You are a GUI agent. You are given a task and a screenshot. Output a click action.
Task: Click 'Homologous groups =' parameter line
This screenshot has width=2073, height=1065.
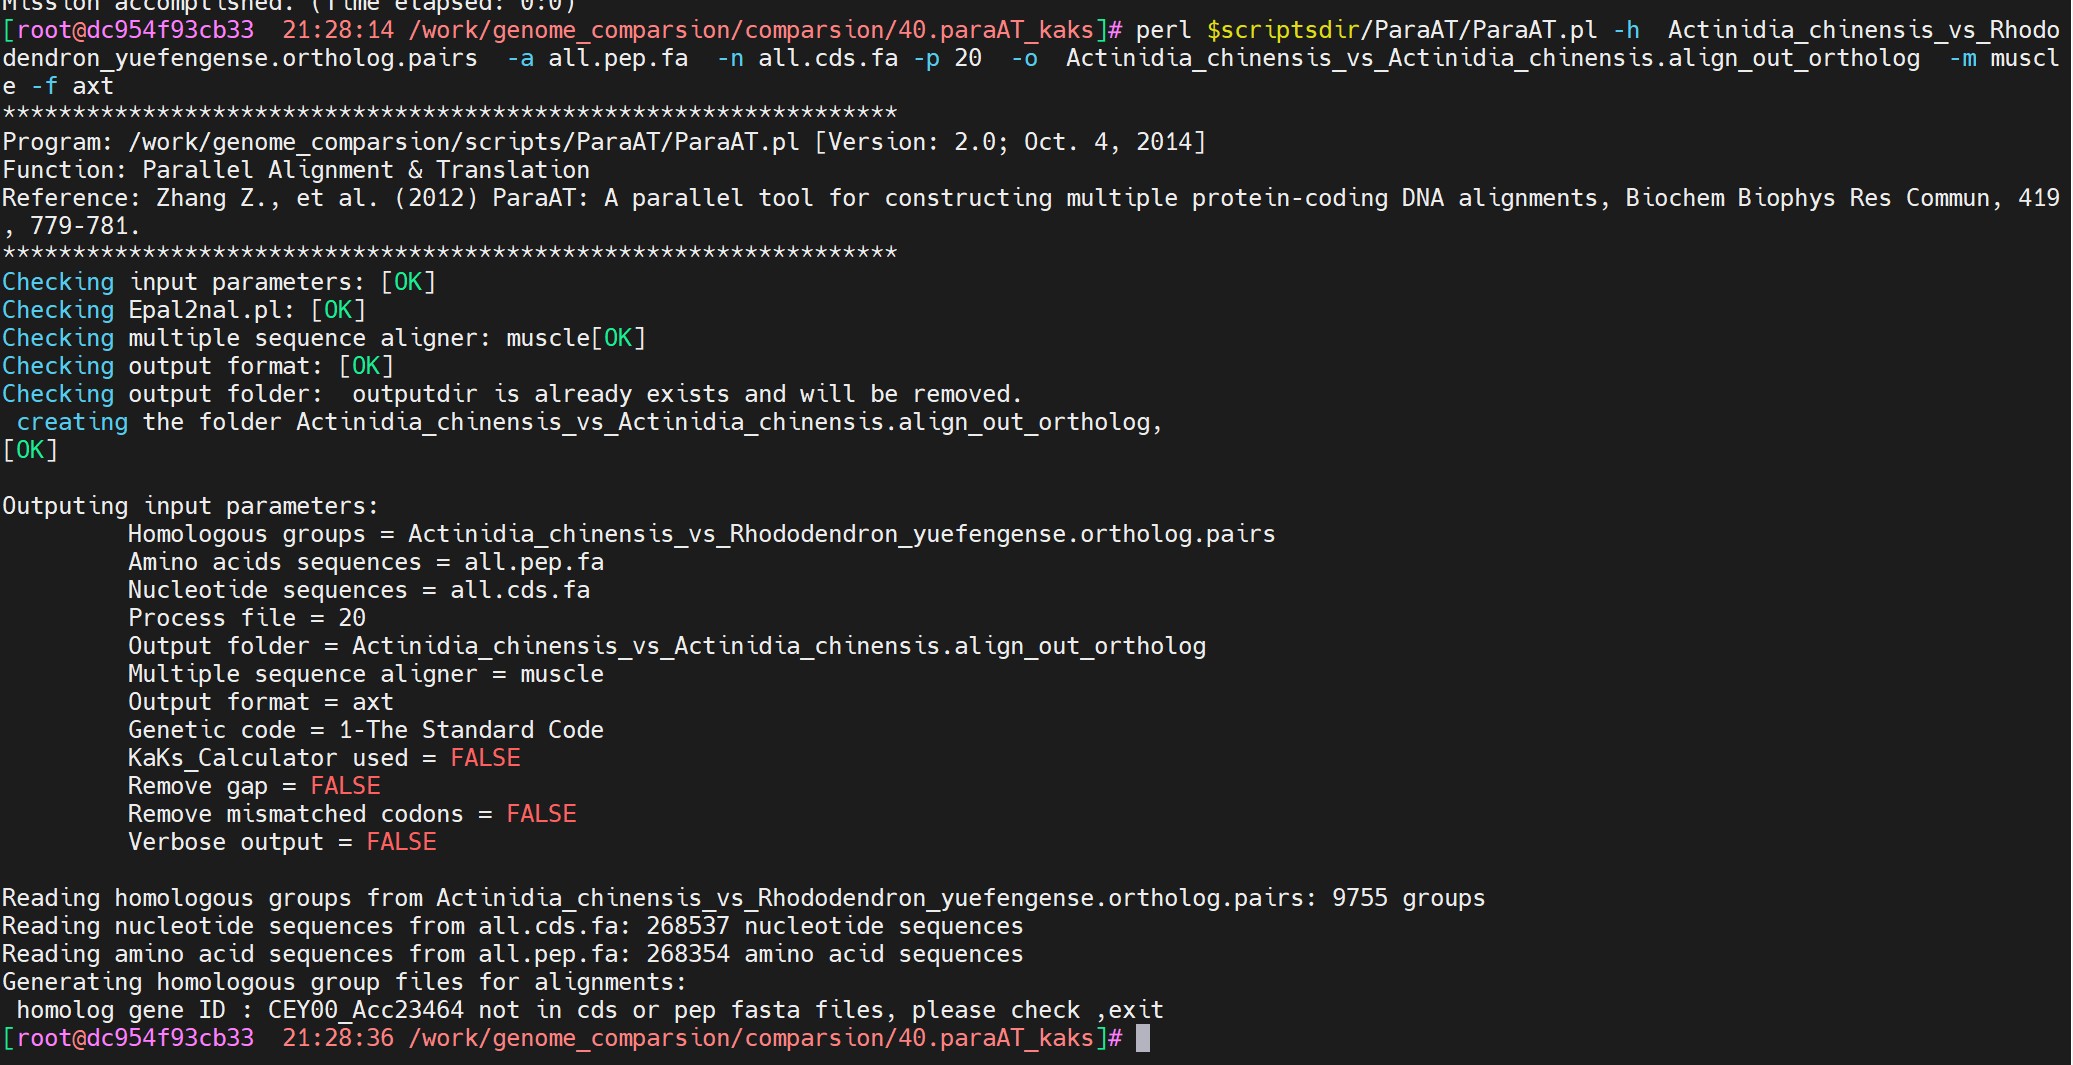pos(702,534)
